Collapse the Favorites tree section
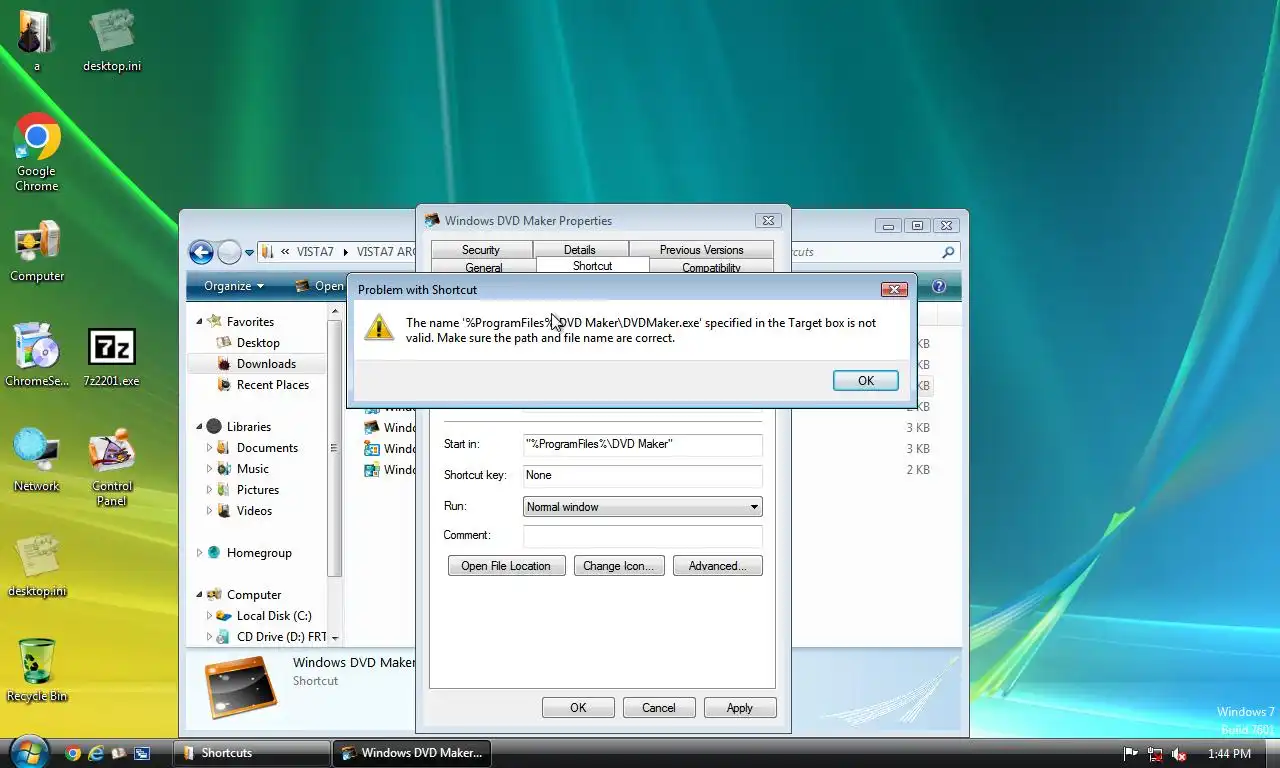 199,322
